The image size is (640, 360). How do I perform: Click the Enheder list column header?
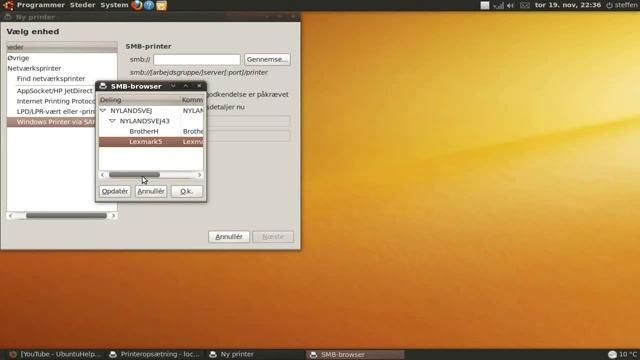pyautogui.click(x=62, y=47)
